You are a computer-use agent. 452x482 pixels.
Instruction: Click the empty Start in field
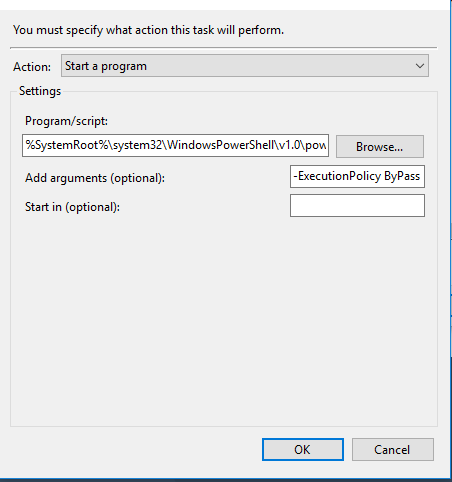pos(357,206)
